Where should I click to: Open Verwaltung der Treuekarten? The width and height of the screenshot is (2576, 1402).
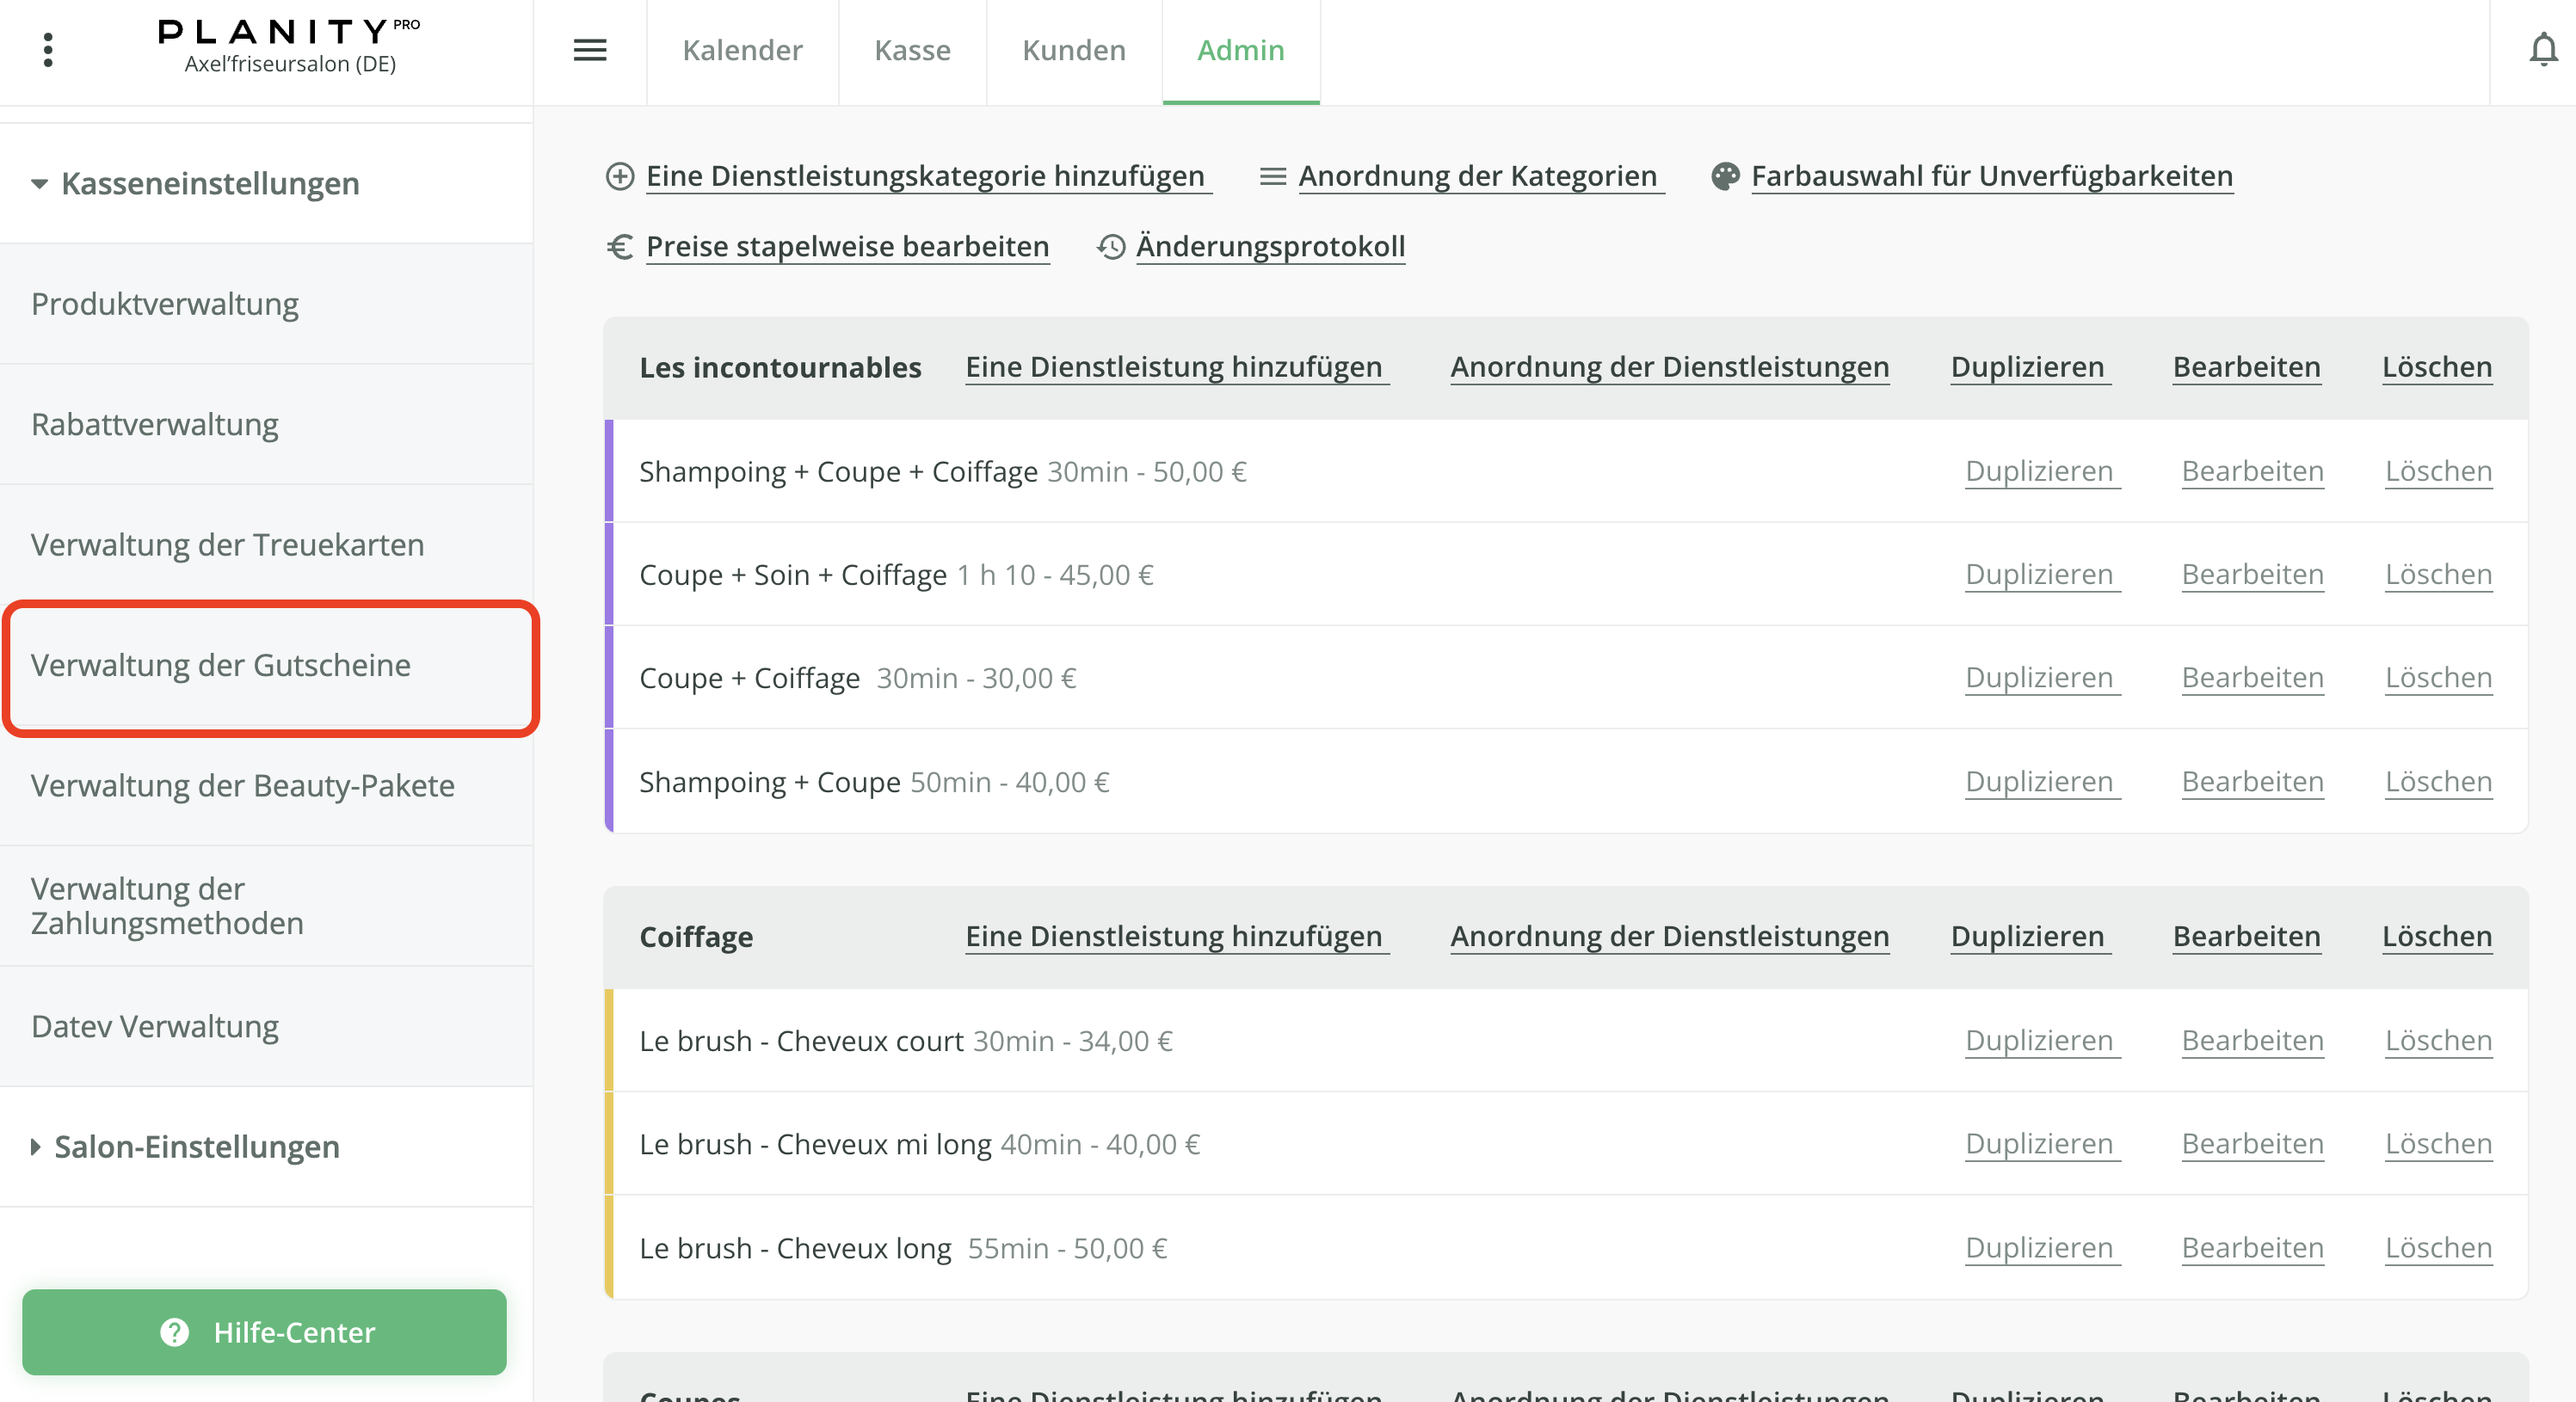tap(266, 545)
